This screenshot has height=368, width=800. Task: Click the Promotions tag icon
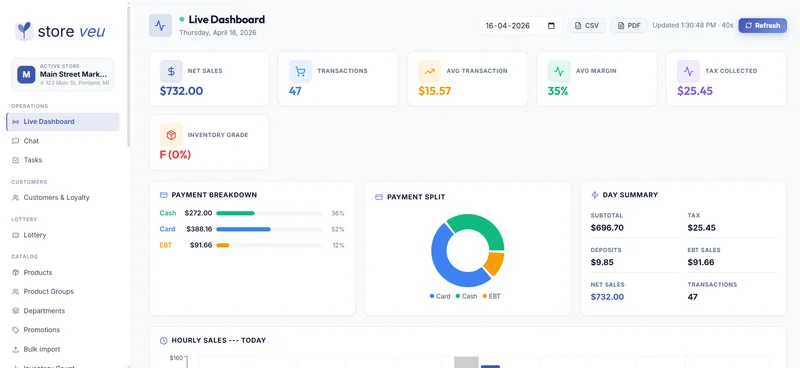coord(15,330)
